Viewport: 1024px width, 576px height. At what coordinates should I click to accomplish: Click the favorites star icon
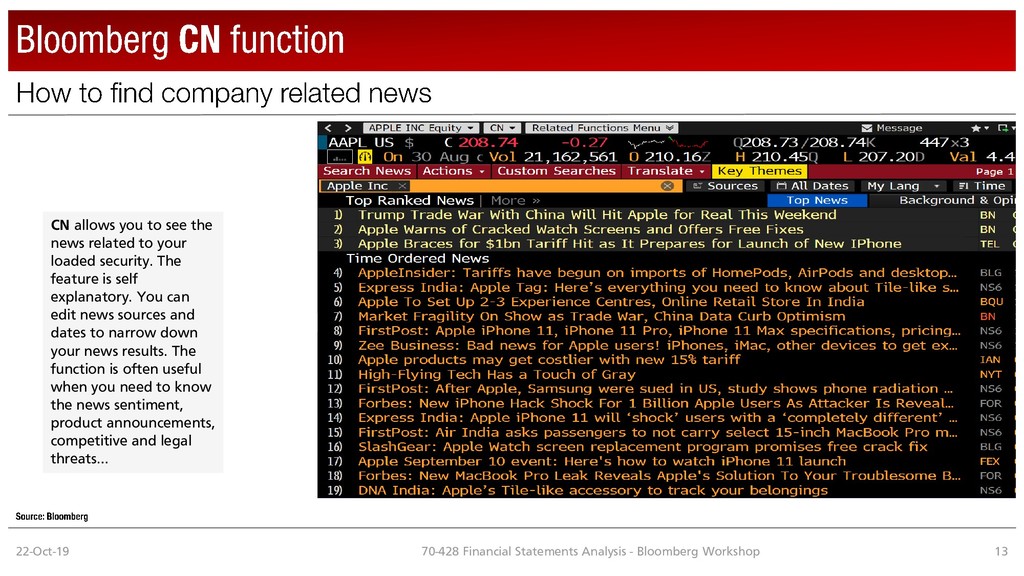(x=976, y=128)
